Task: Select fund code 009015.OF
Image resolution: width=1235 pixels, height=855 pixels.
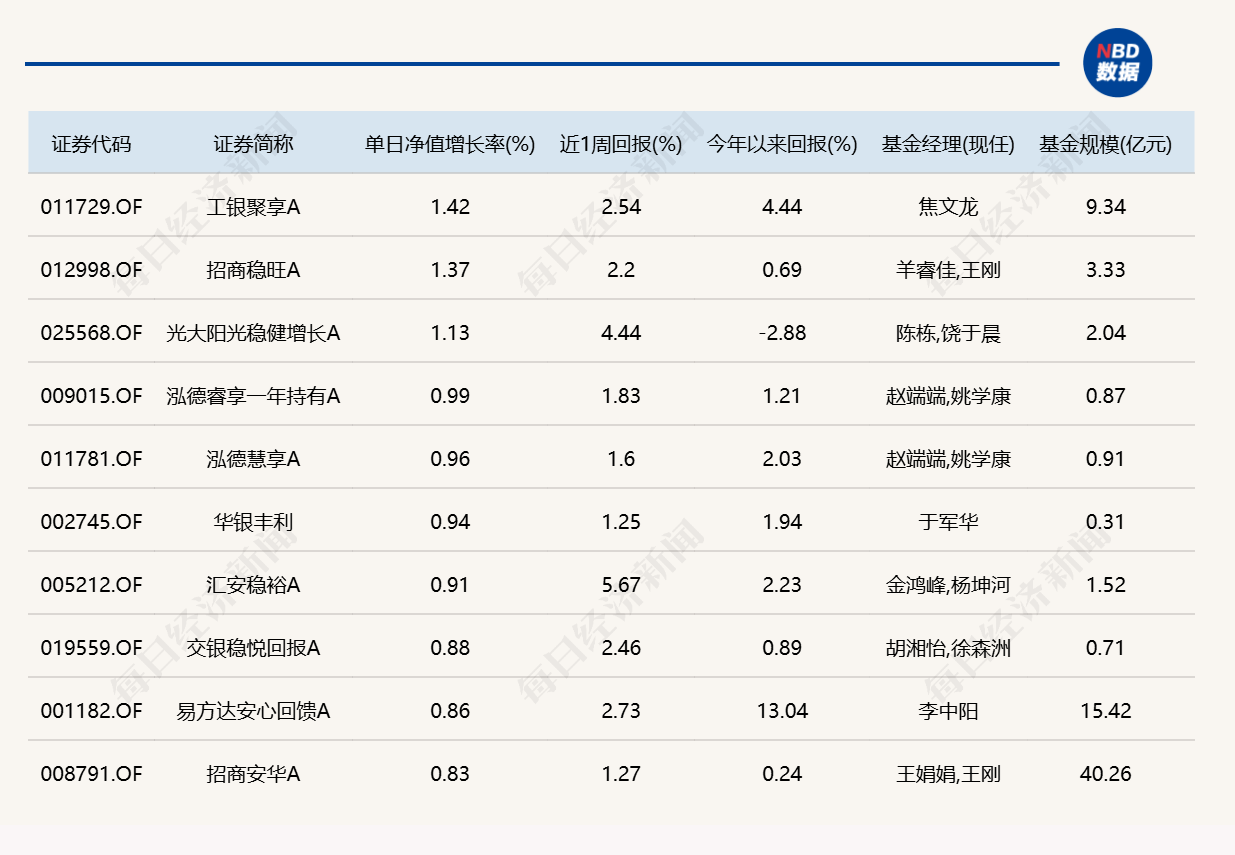Action: (92, 396)
